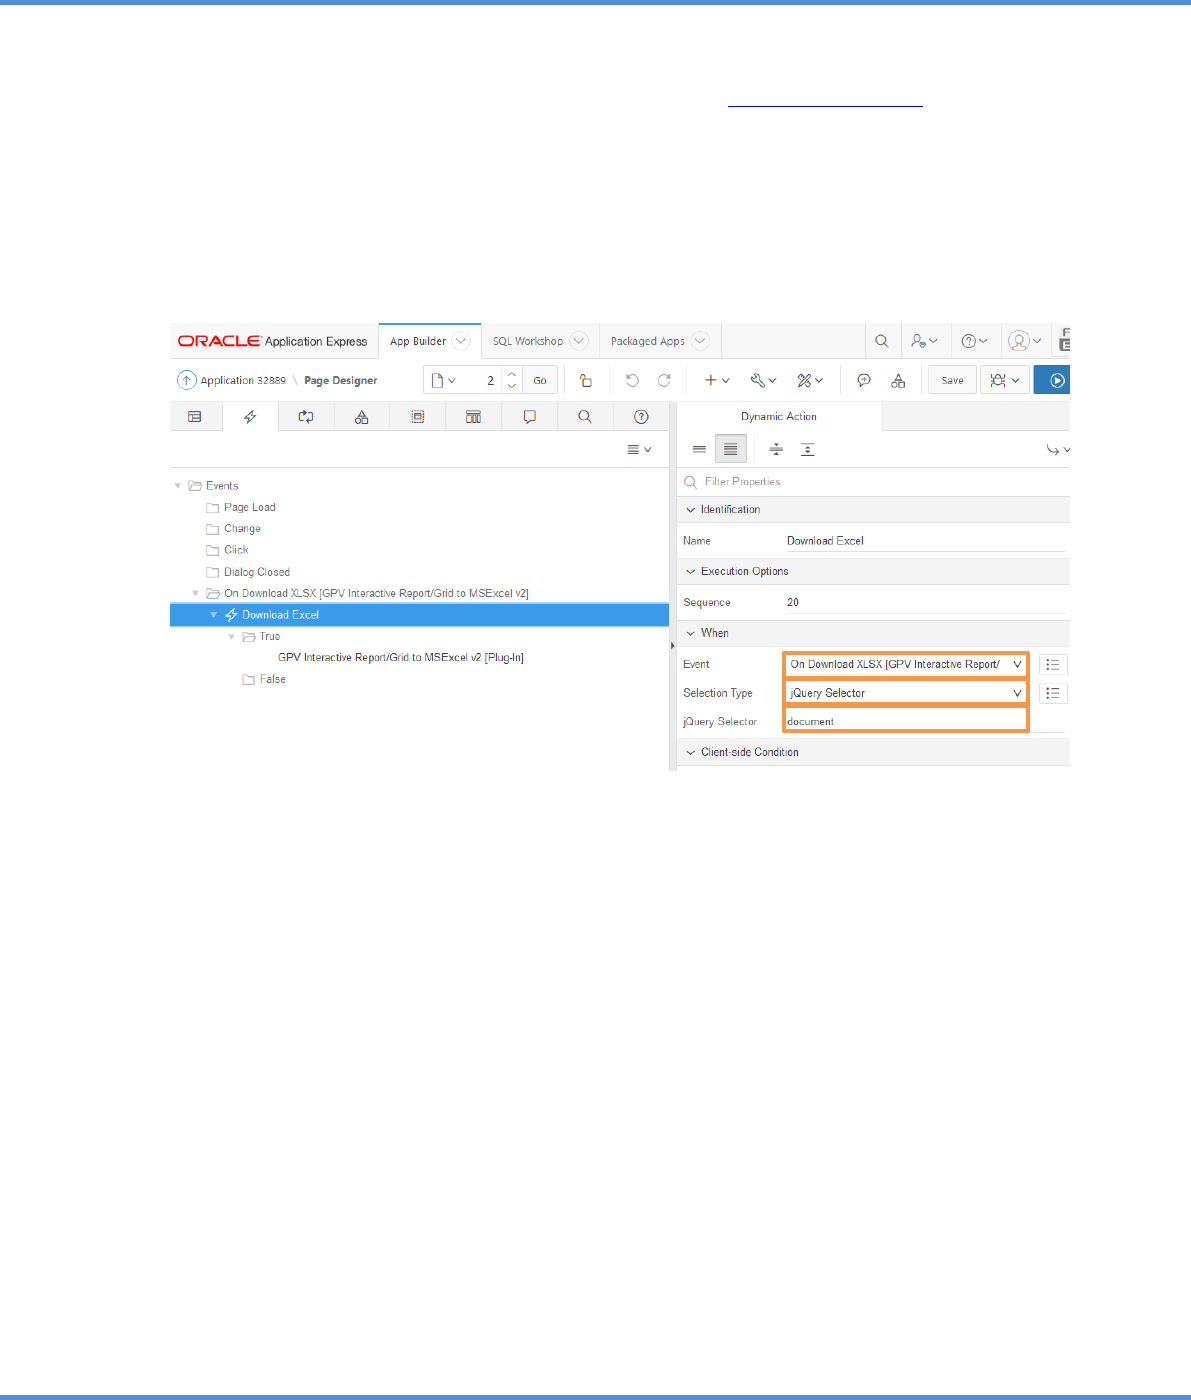
Task: Select the Click tree item
Action: point(236,550)
